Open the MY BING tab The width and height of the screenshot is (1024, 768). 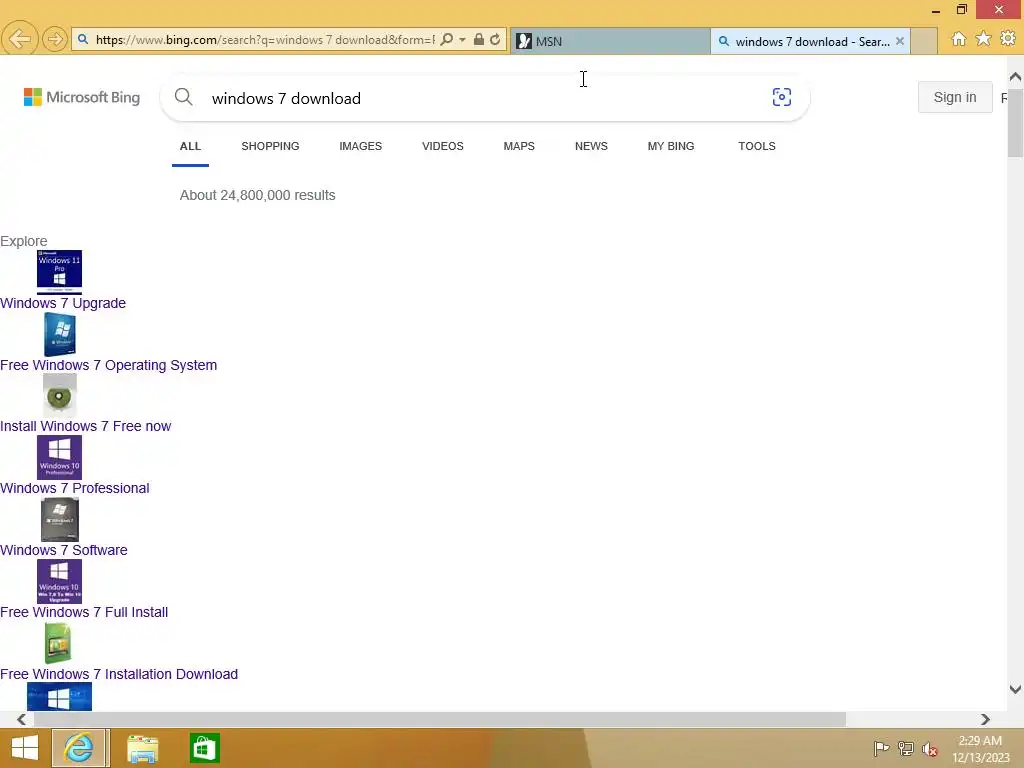click(671, 146)
